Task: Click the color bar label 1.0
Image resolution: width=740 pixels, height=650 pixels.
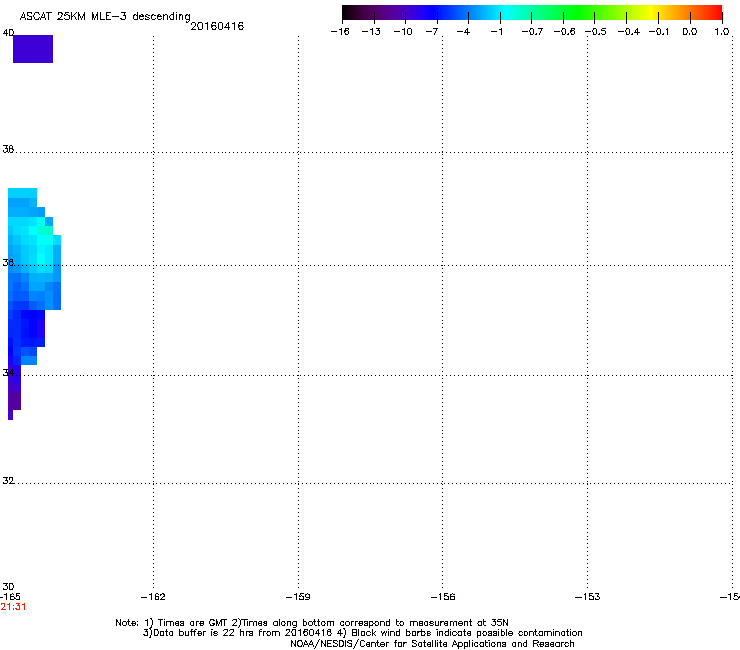Action: pyautogui.click(x=722, y=32)
